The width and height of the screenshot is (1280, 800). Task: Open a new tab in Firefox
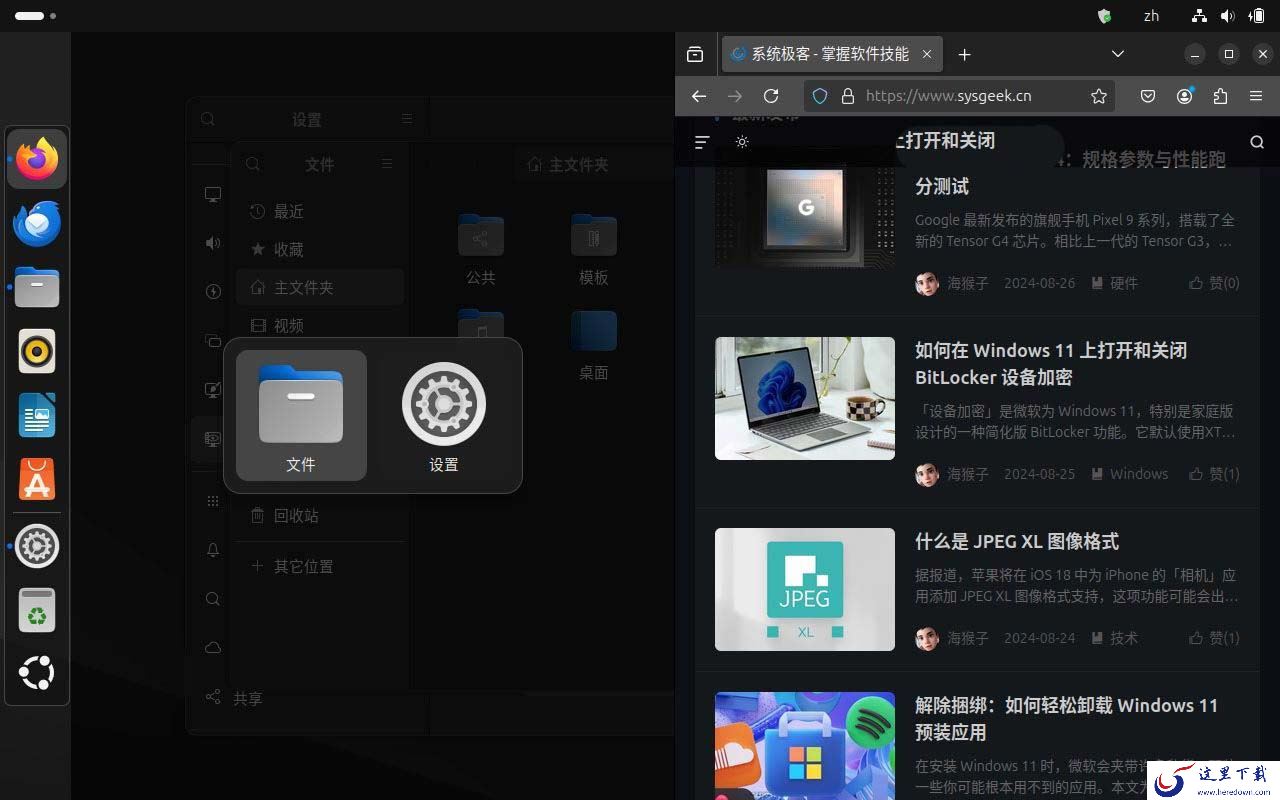964,55
